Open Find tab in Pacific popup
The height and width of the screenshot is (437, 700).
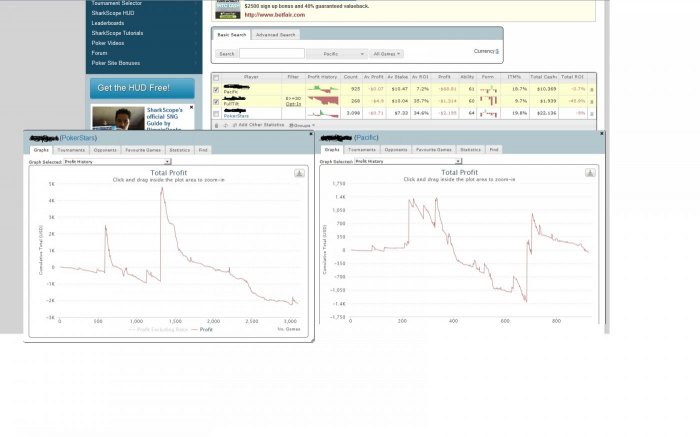[x=494, y=150]
